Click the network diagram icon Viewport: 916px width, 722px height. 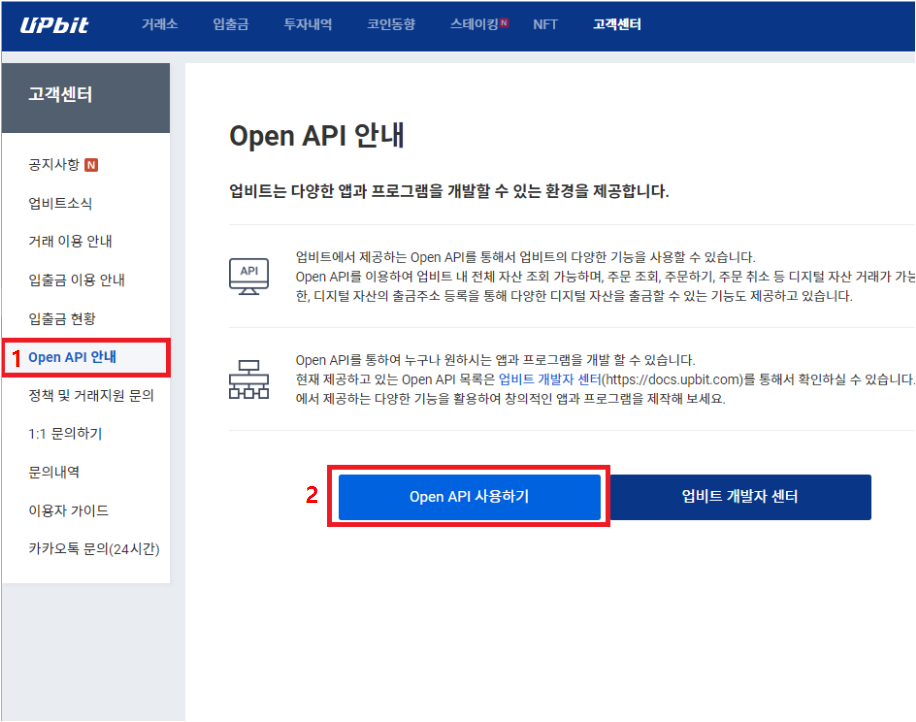point(249,380)
